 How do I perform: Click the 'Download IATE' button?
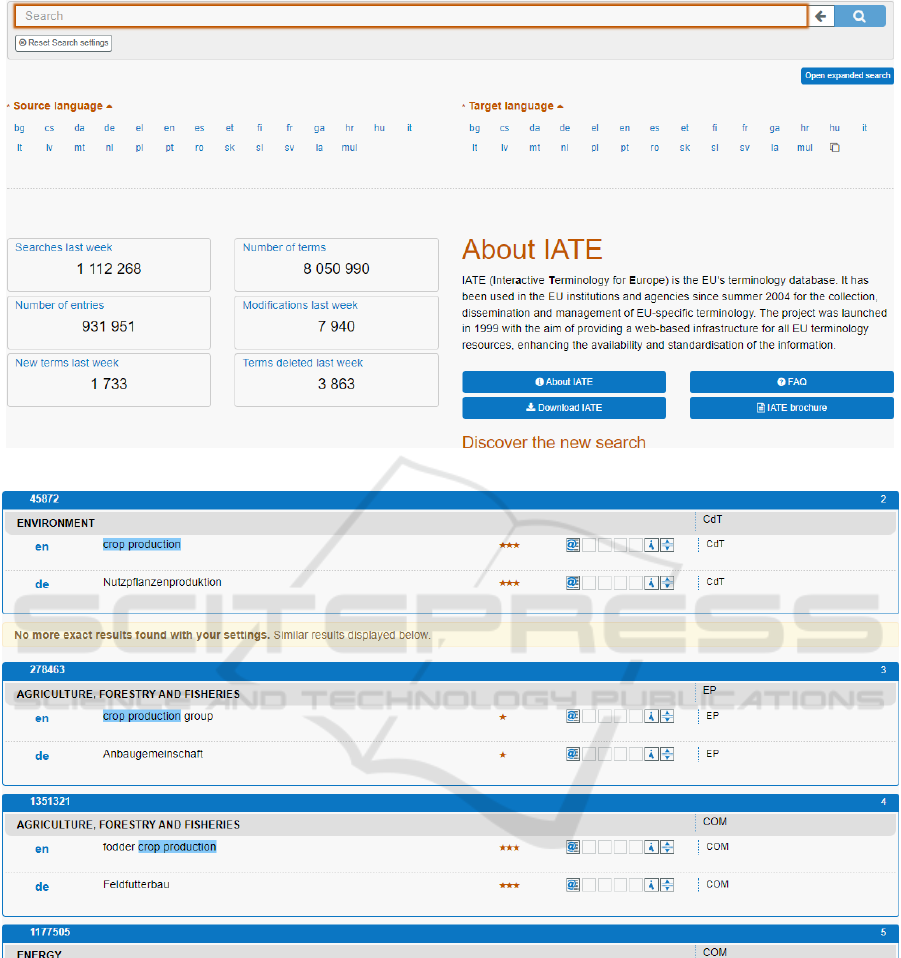564,408
